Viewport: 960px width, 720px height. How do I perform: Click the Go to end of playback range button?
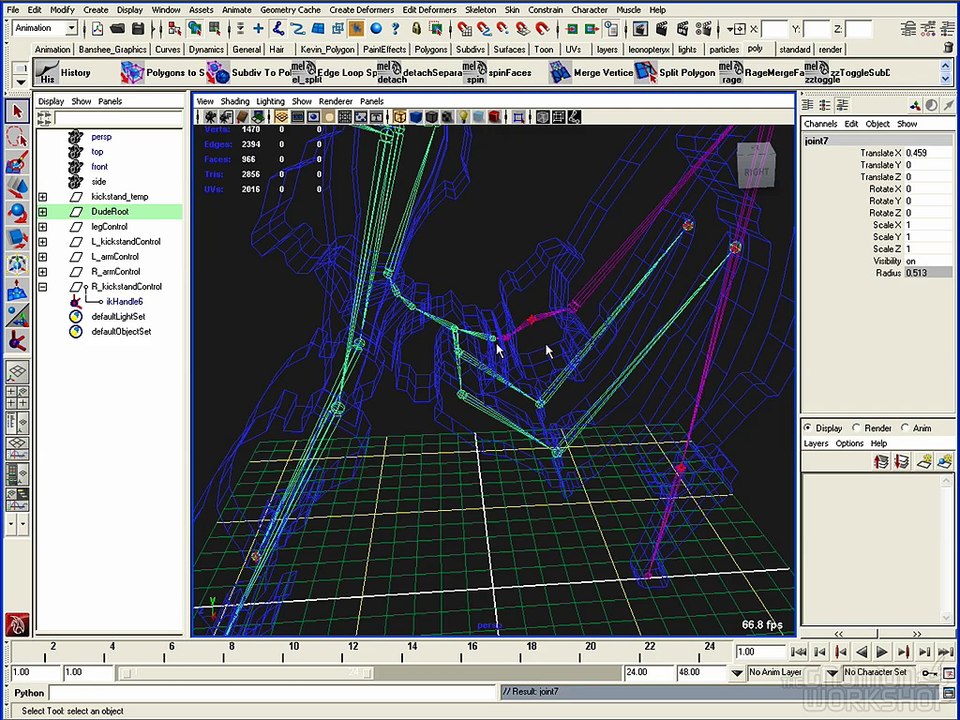(945, 652)
